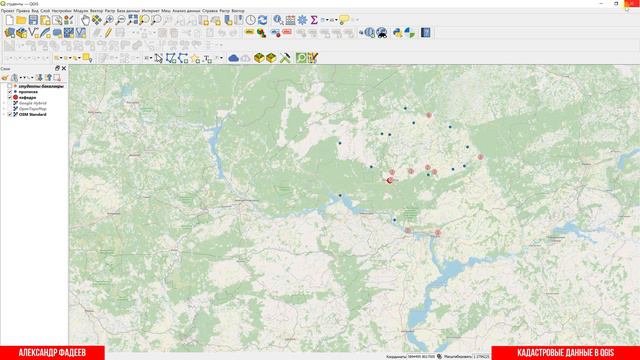This screenshot has width=640, height=360.
Task: Click the blue dot symbol of прописка layer
Action: click(x=16, y=92)
